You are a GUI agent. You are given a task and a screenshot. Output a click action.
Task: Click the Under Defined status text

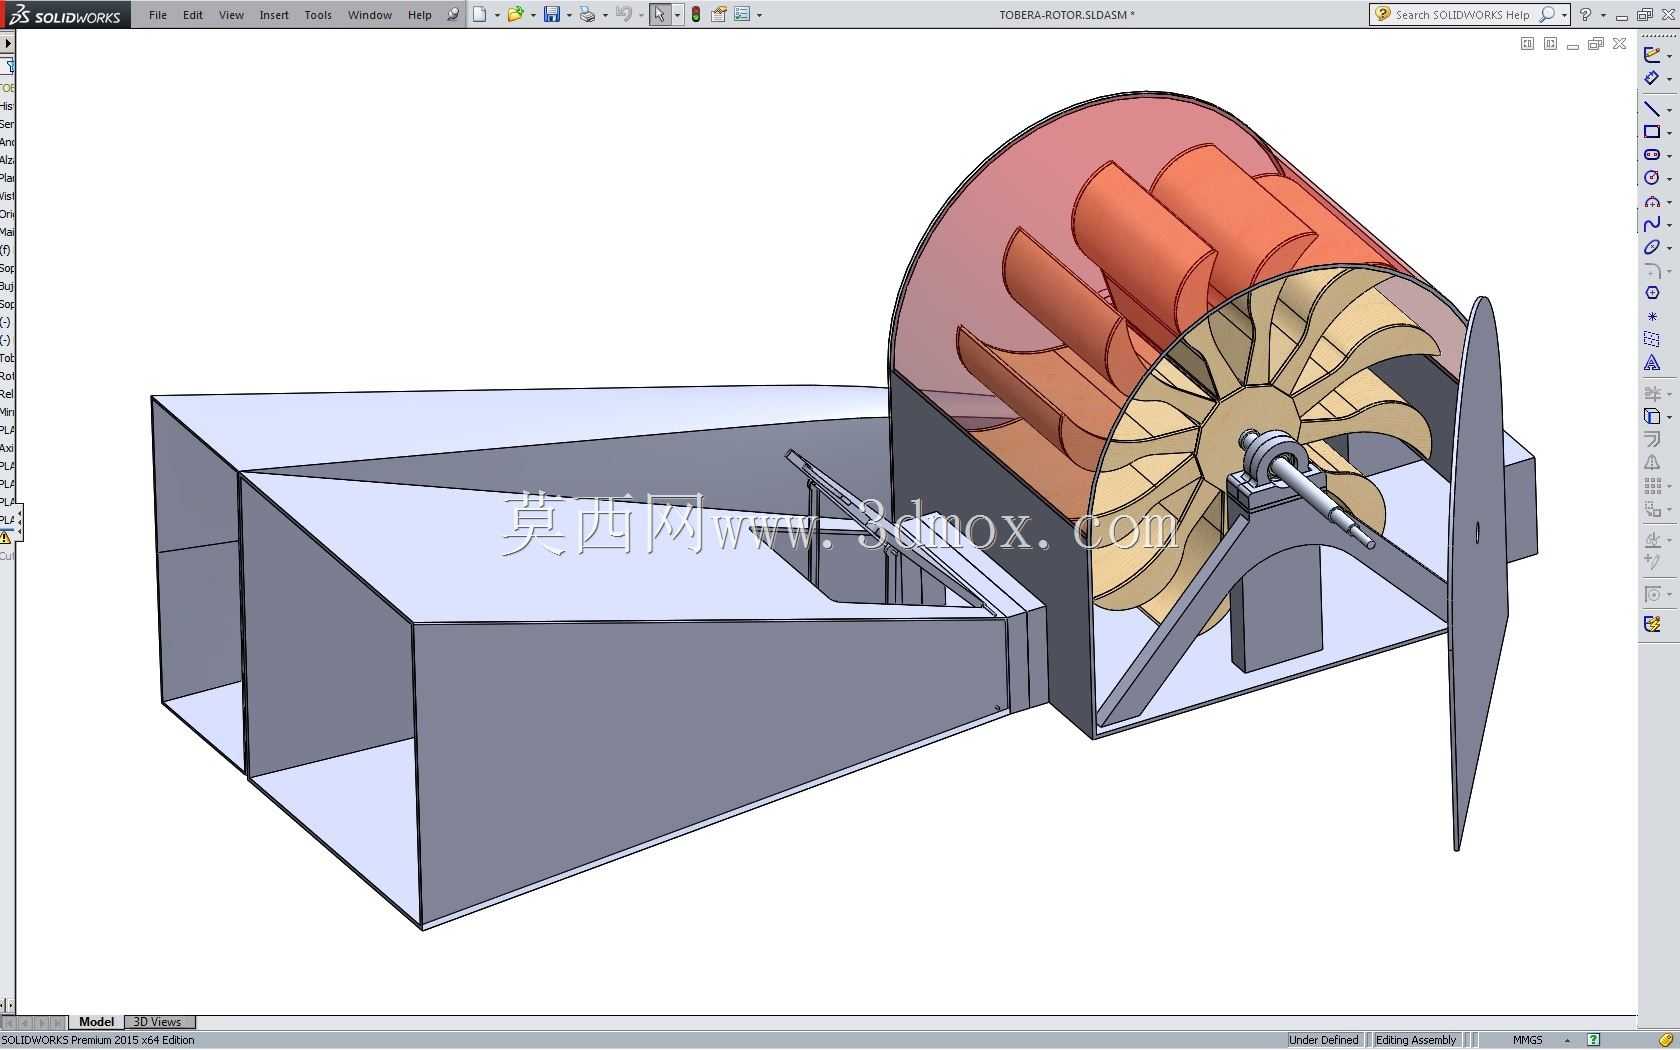[x=1323, y=1040]
